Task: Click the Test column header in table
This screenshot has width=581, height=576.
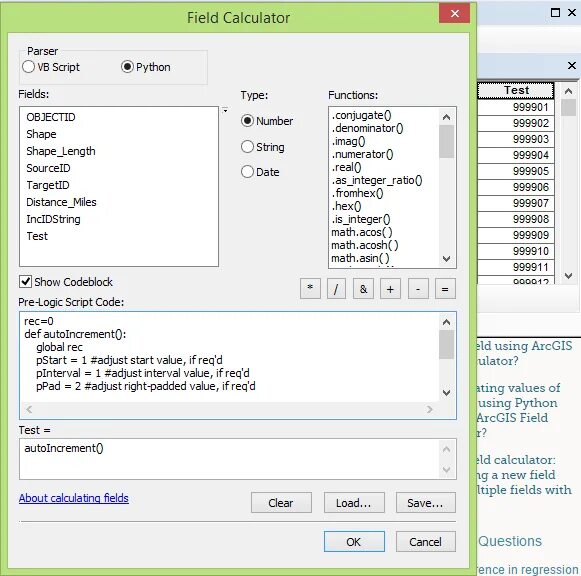Action: pyautogui.click(x=516, y=90)
